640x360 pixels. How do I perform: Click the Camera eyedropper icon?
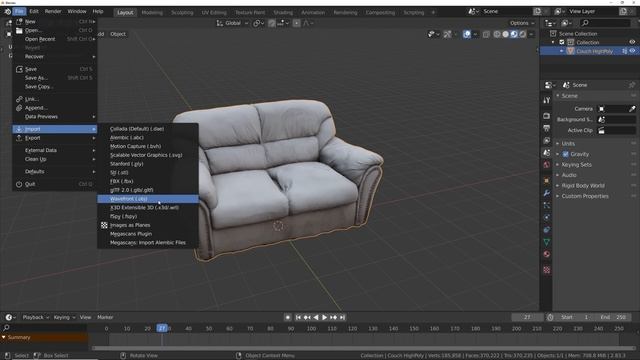[632, 109]
